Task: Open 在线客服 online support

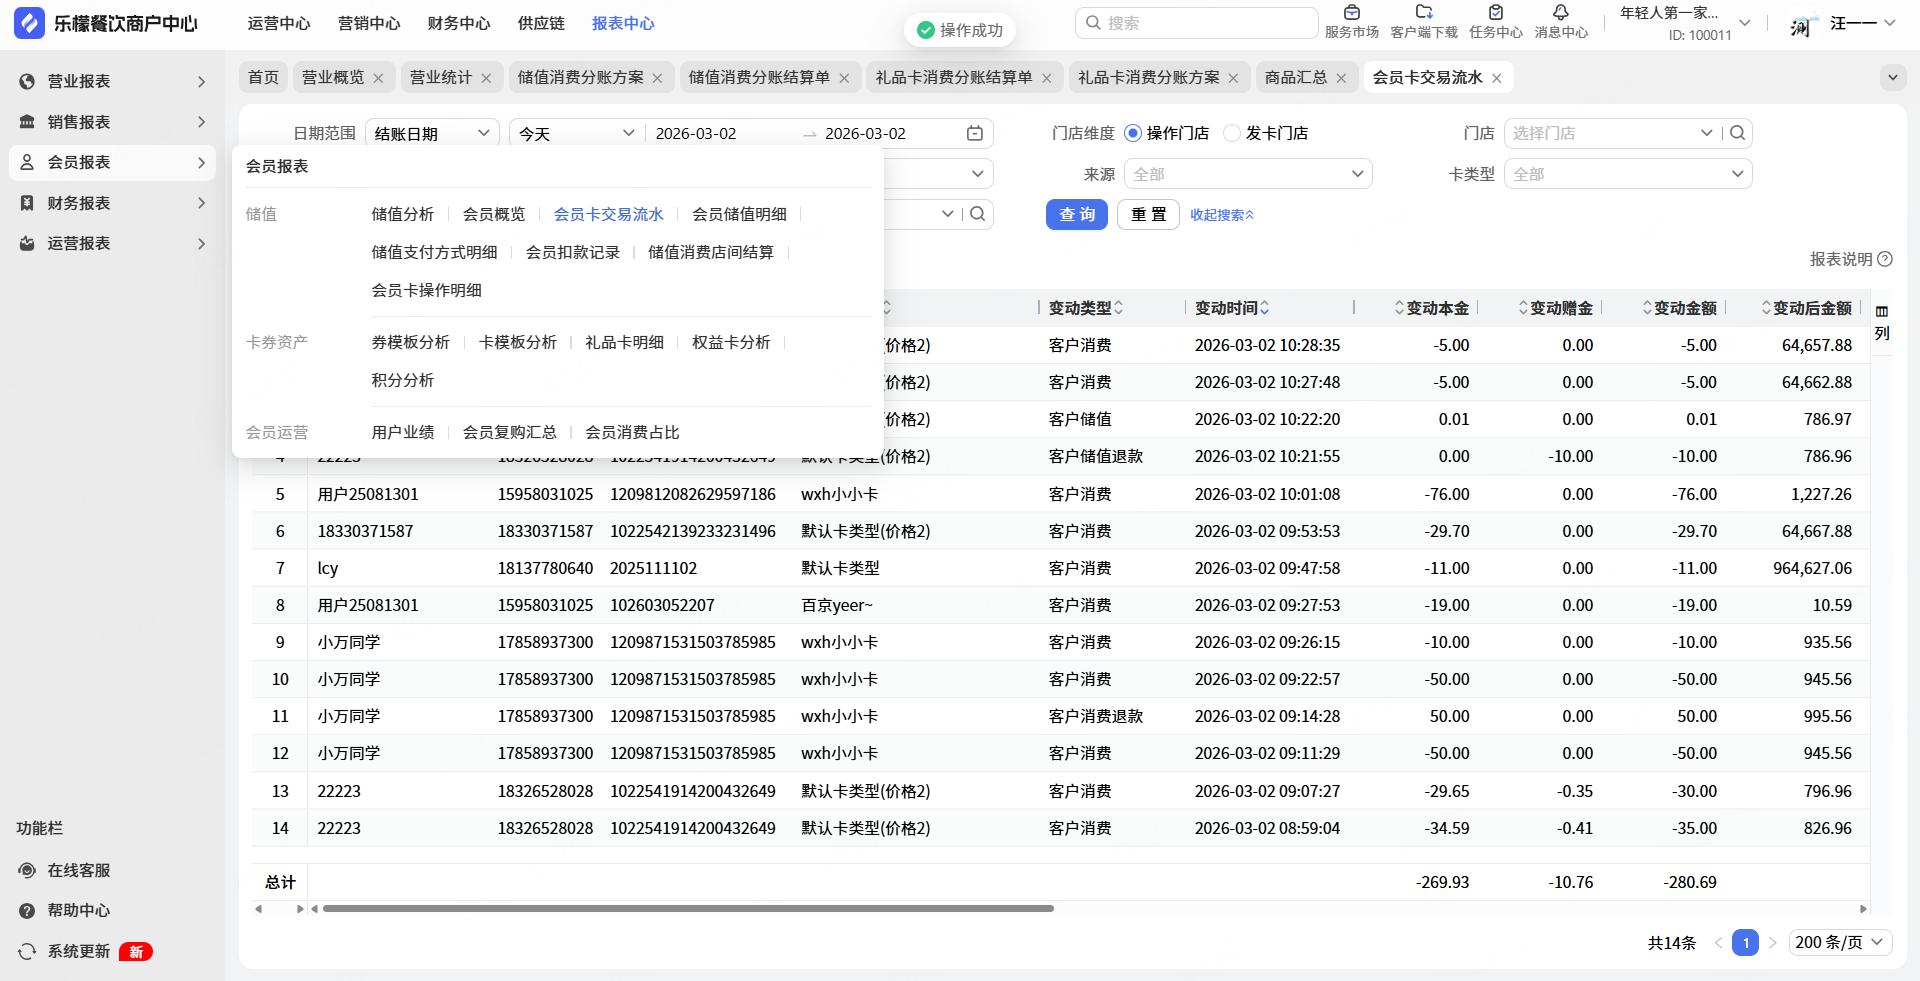Action: [78, 870]
